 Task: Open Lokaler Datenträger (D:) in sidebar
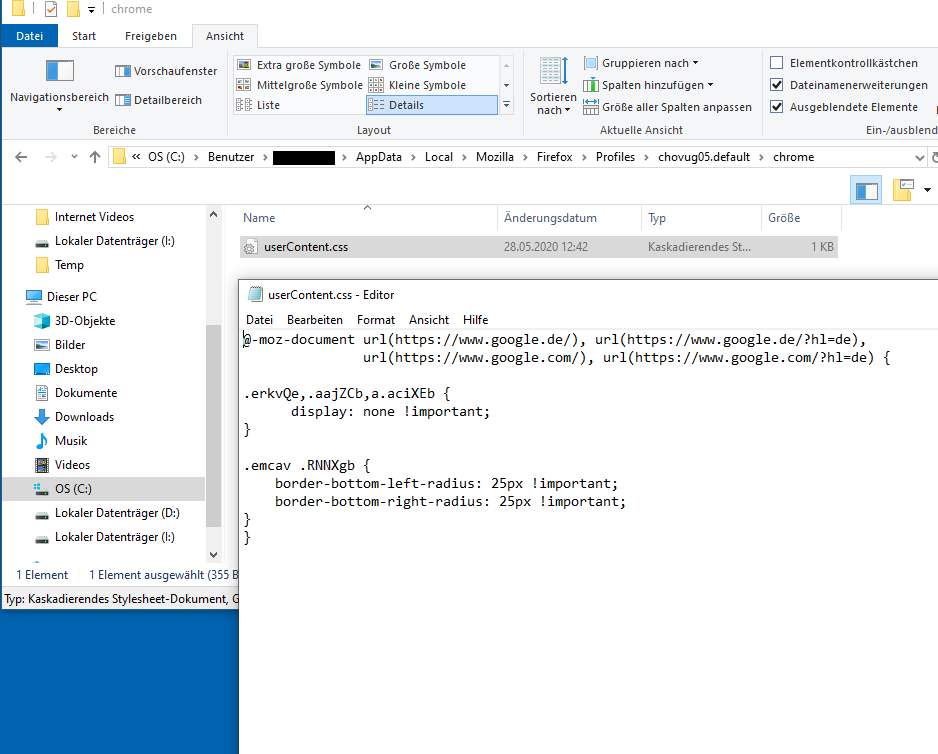pyautogui.click(x=107, y=513)
